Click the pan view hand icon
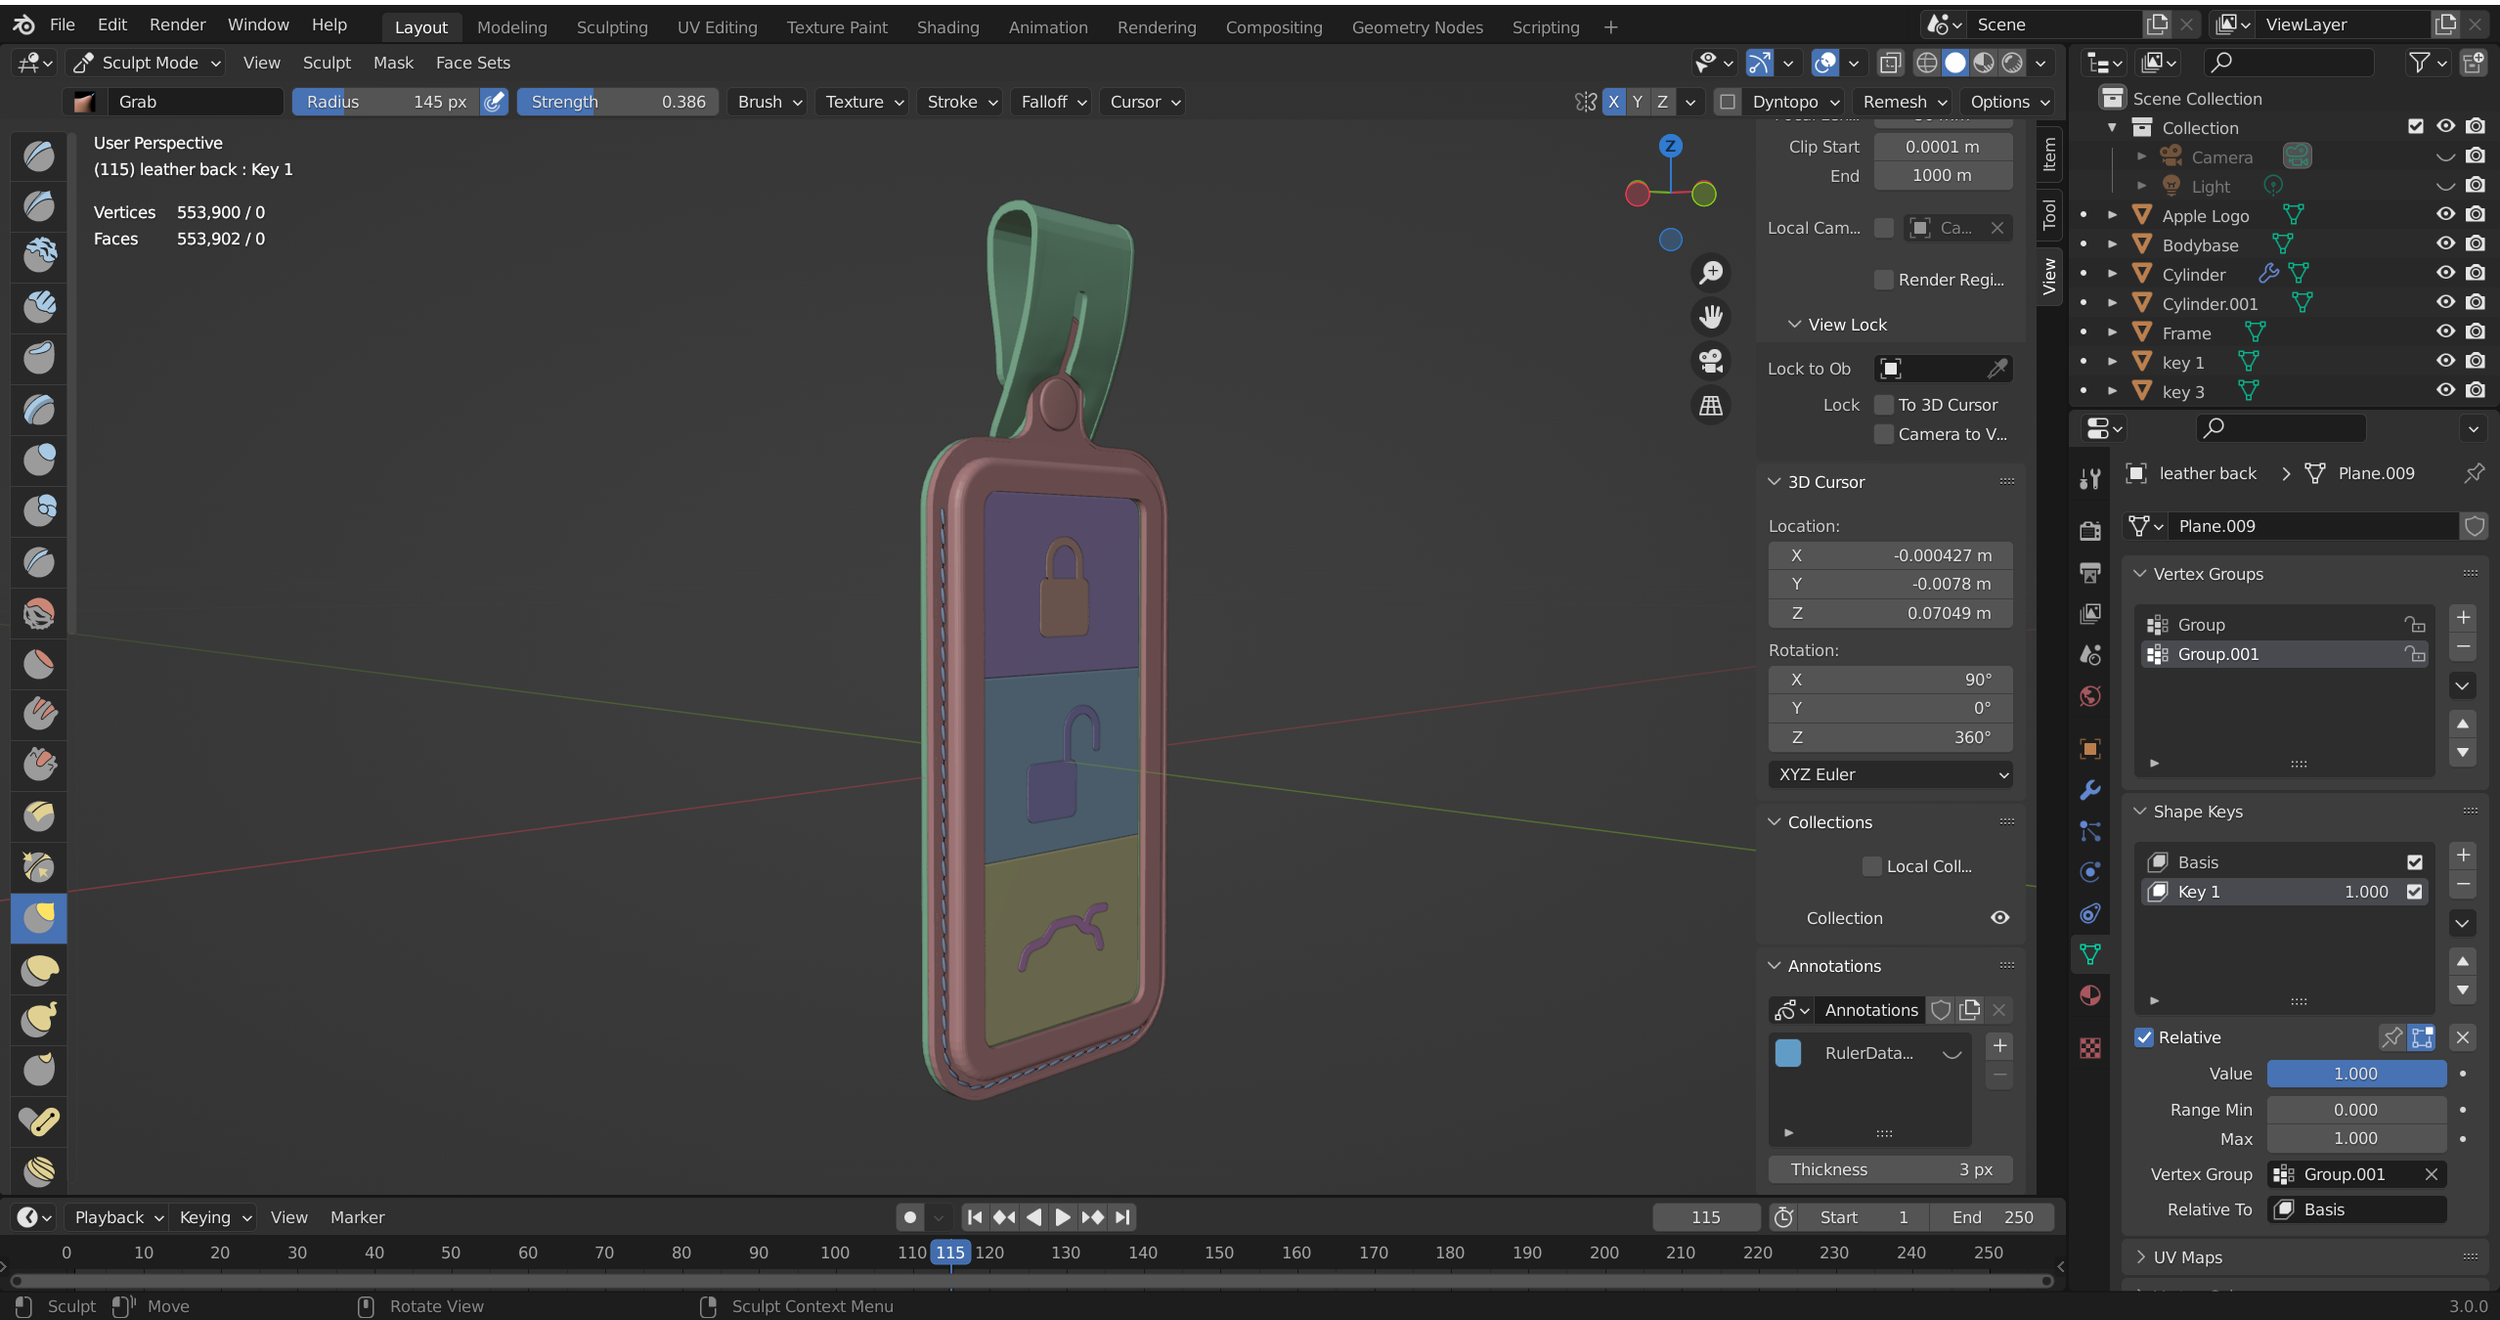 (x=1711, y=317)
